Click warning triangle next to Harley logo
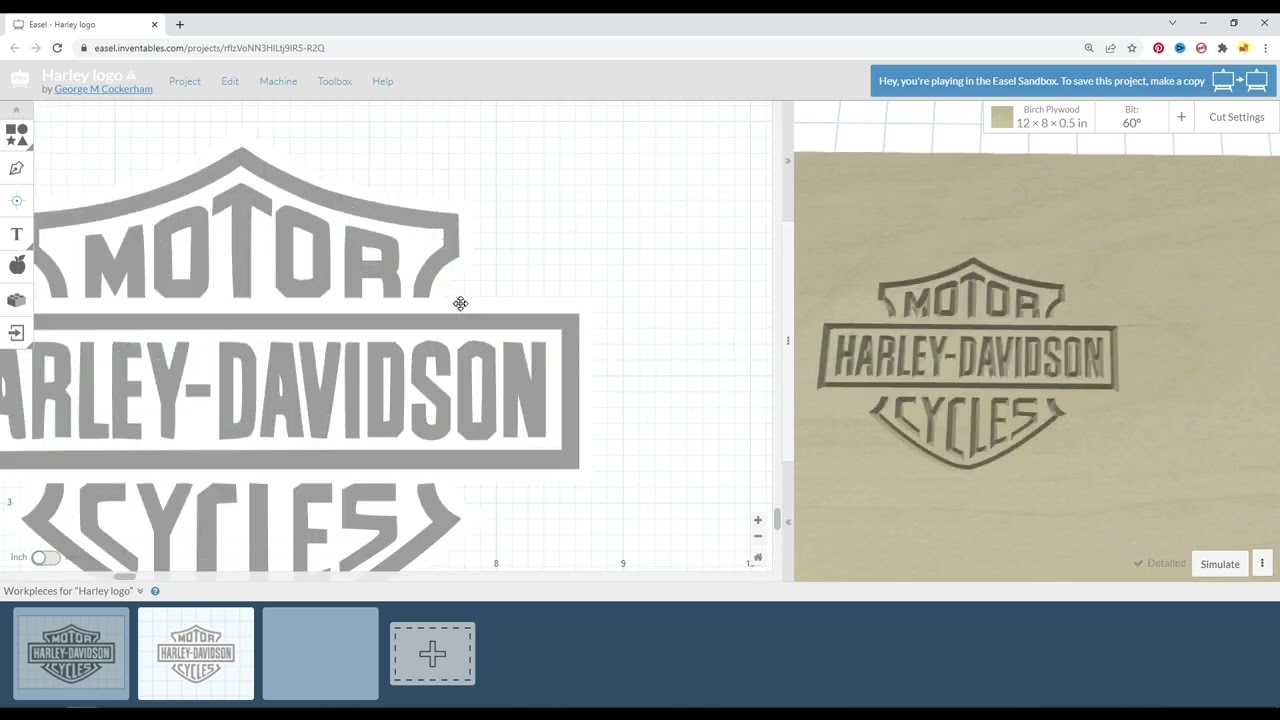This screenshot has width=1280, height=720. (x=131, y=75)
